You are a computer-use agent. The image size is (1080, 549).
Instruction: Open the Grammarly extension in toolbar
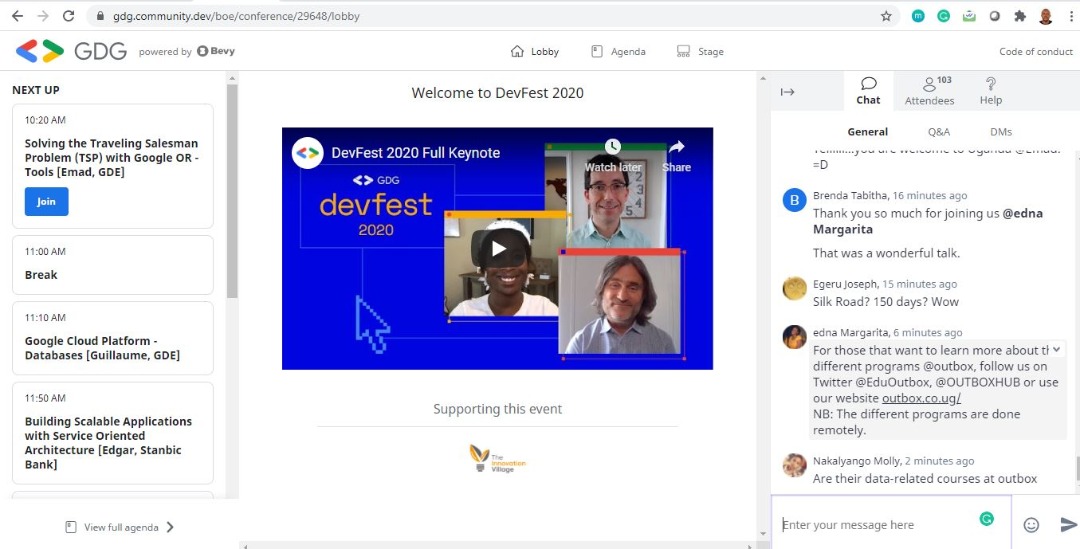(944, 16)
